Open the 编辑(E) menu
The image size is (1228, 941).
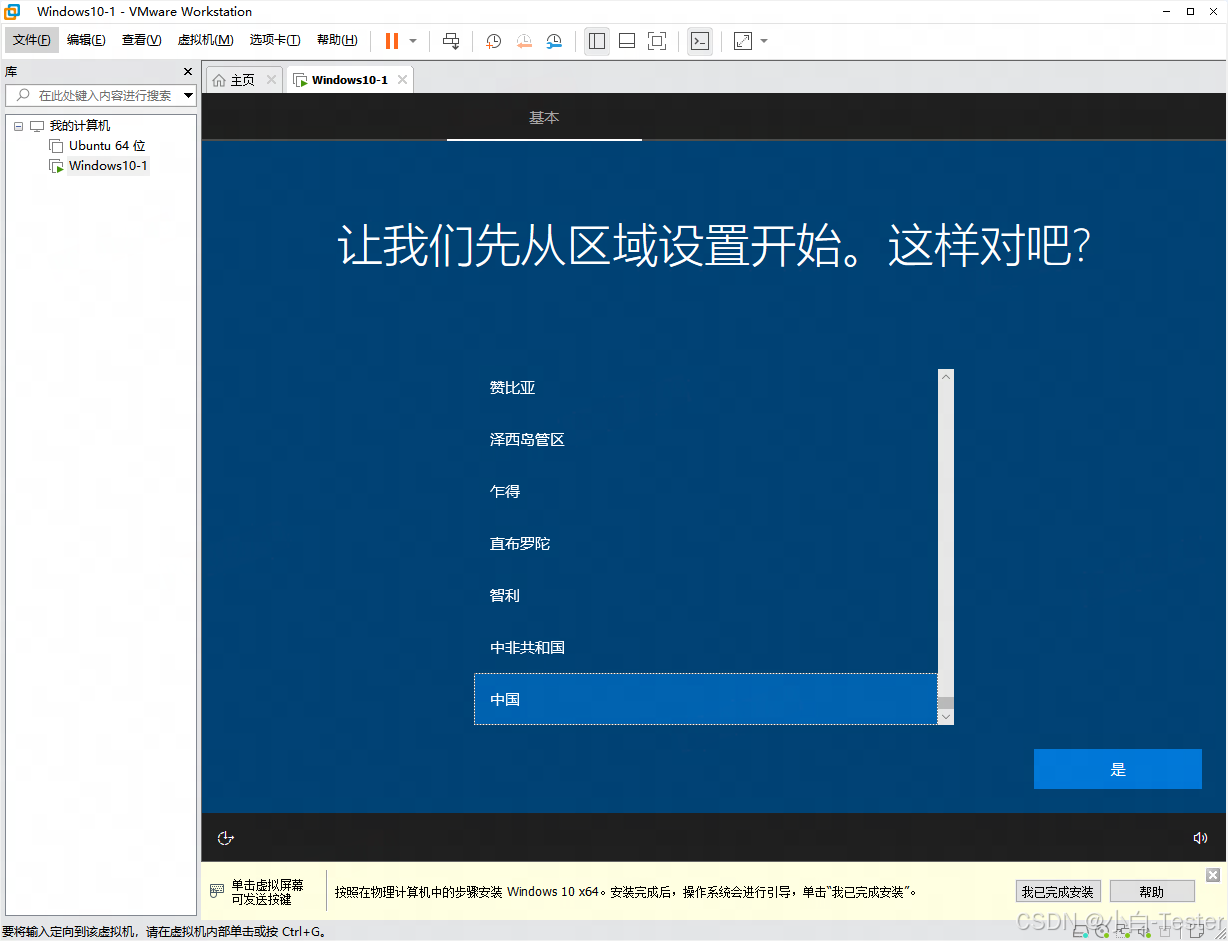[x=86, y=40]
